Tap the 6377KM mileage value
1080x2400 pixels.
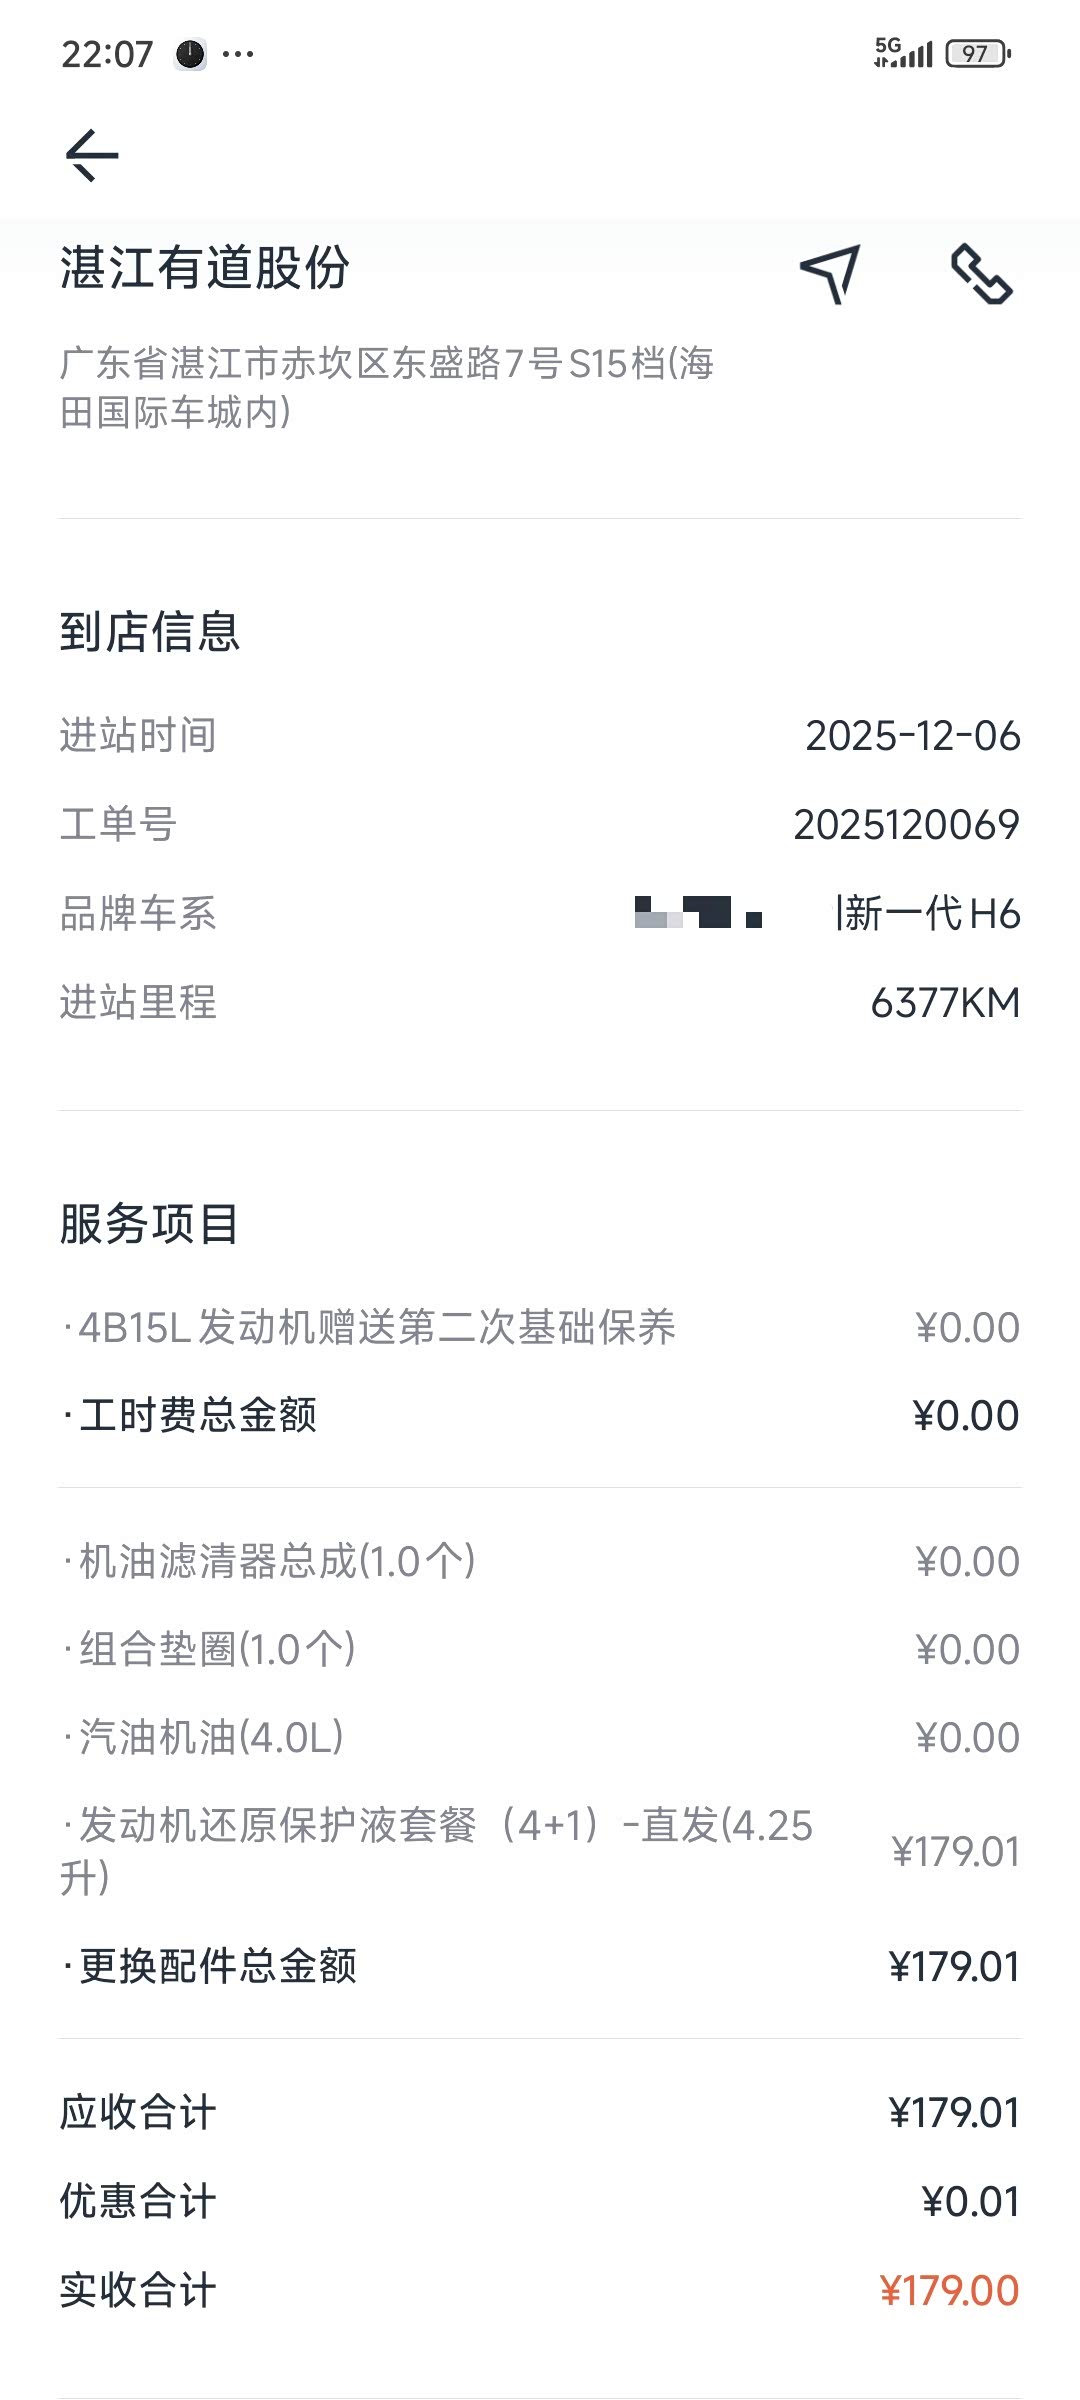(945, 1003)
